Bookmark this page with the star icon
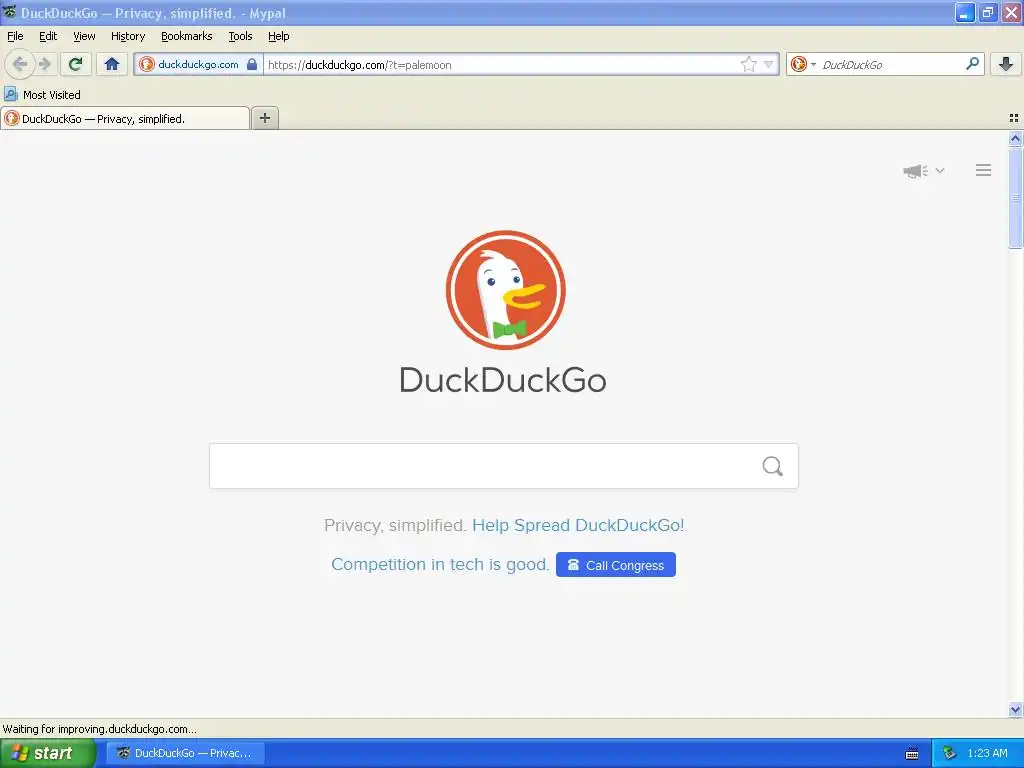This screenshot has width=1024, height=768. [x=748, y=64]
